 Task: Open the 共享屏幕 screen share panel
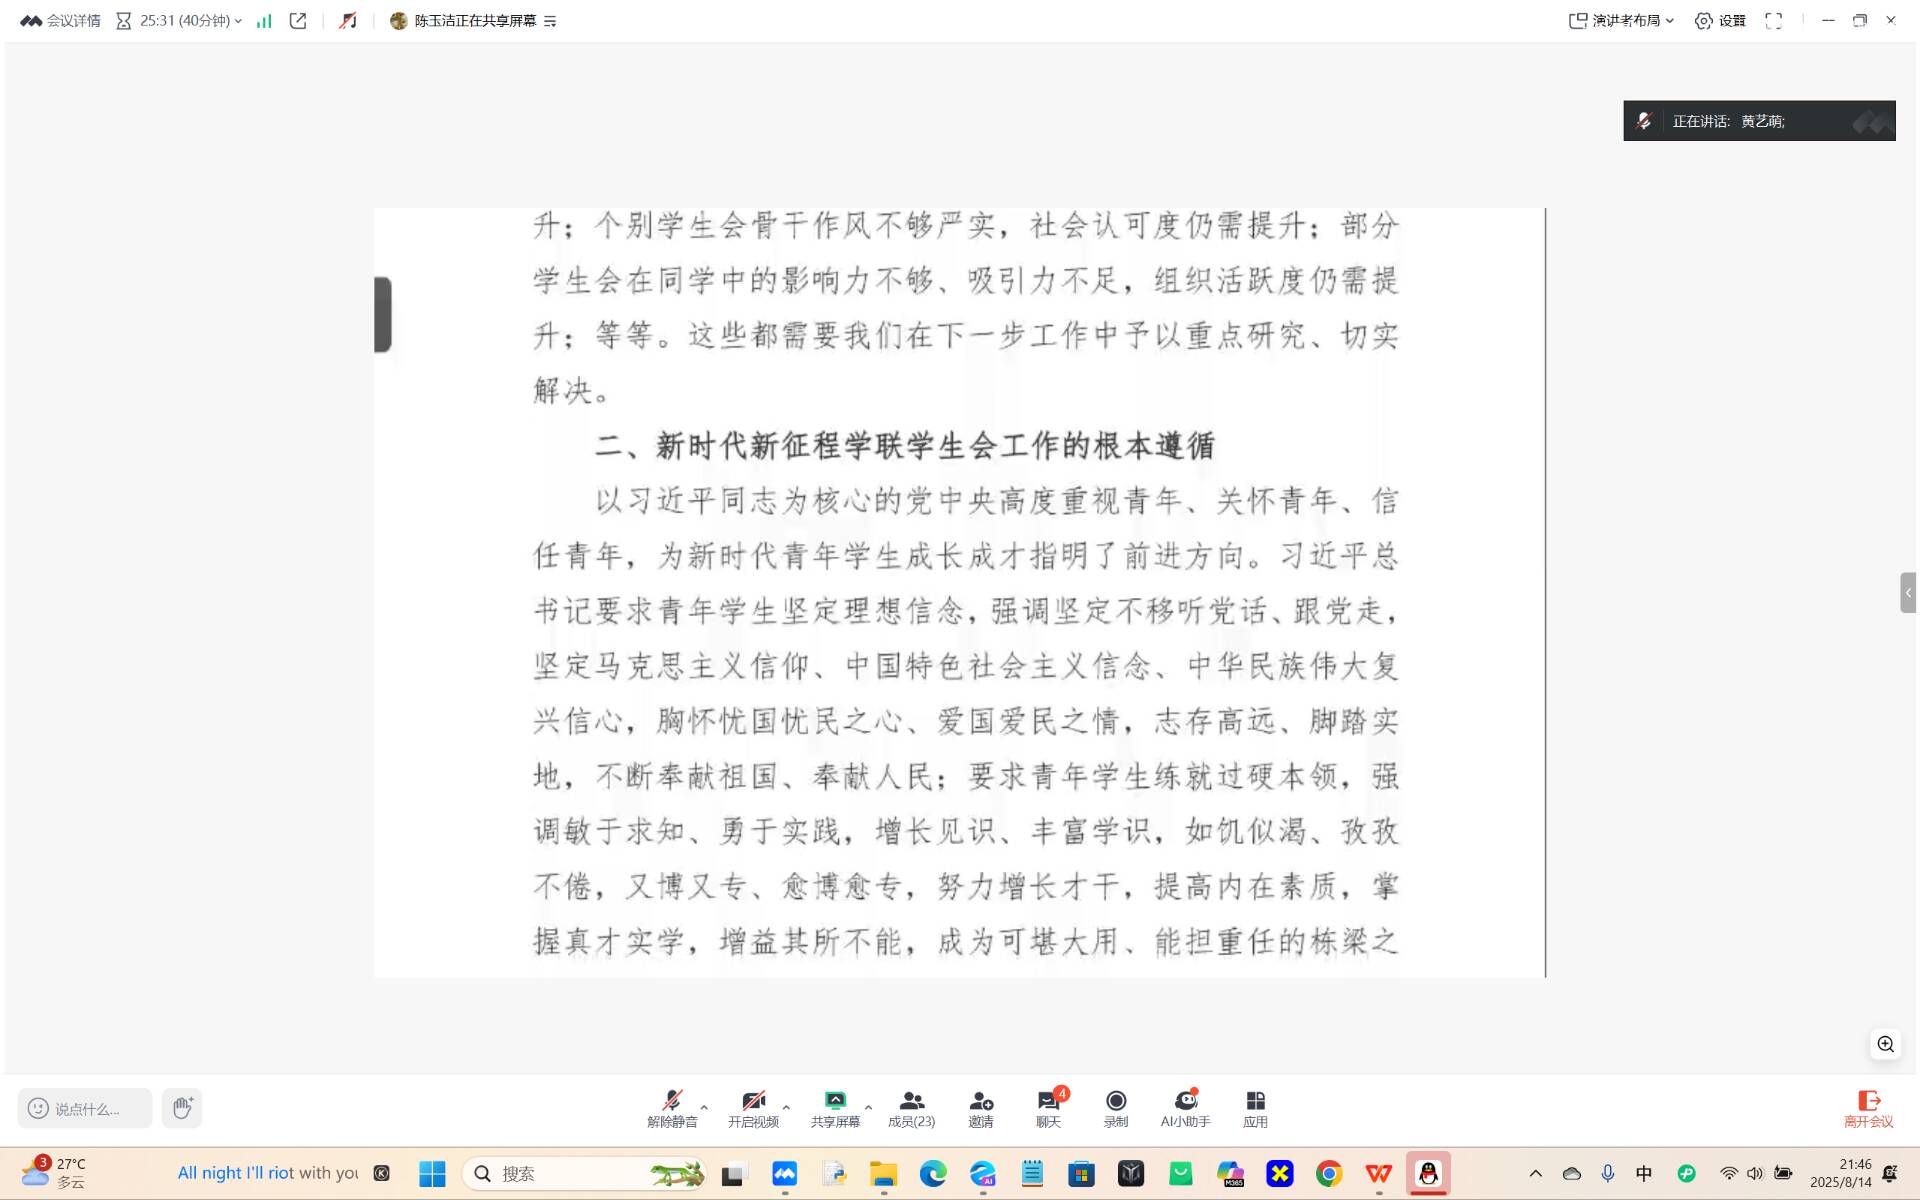point(836,1108)
